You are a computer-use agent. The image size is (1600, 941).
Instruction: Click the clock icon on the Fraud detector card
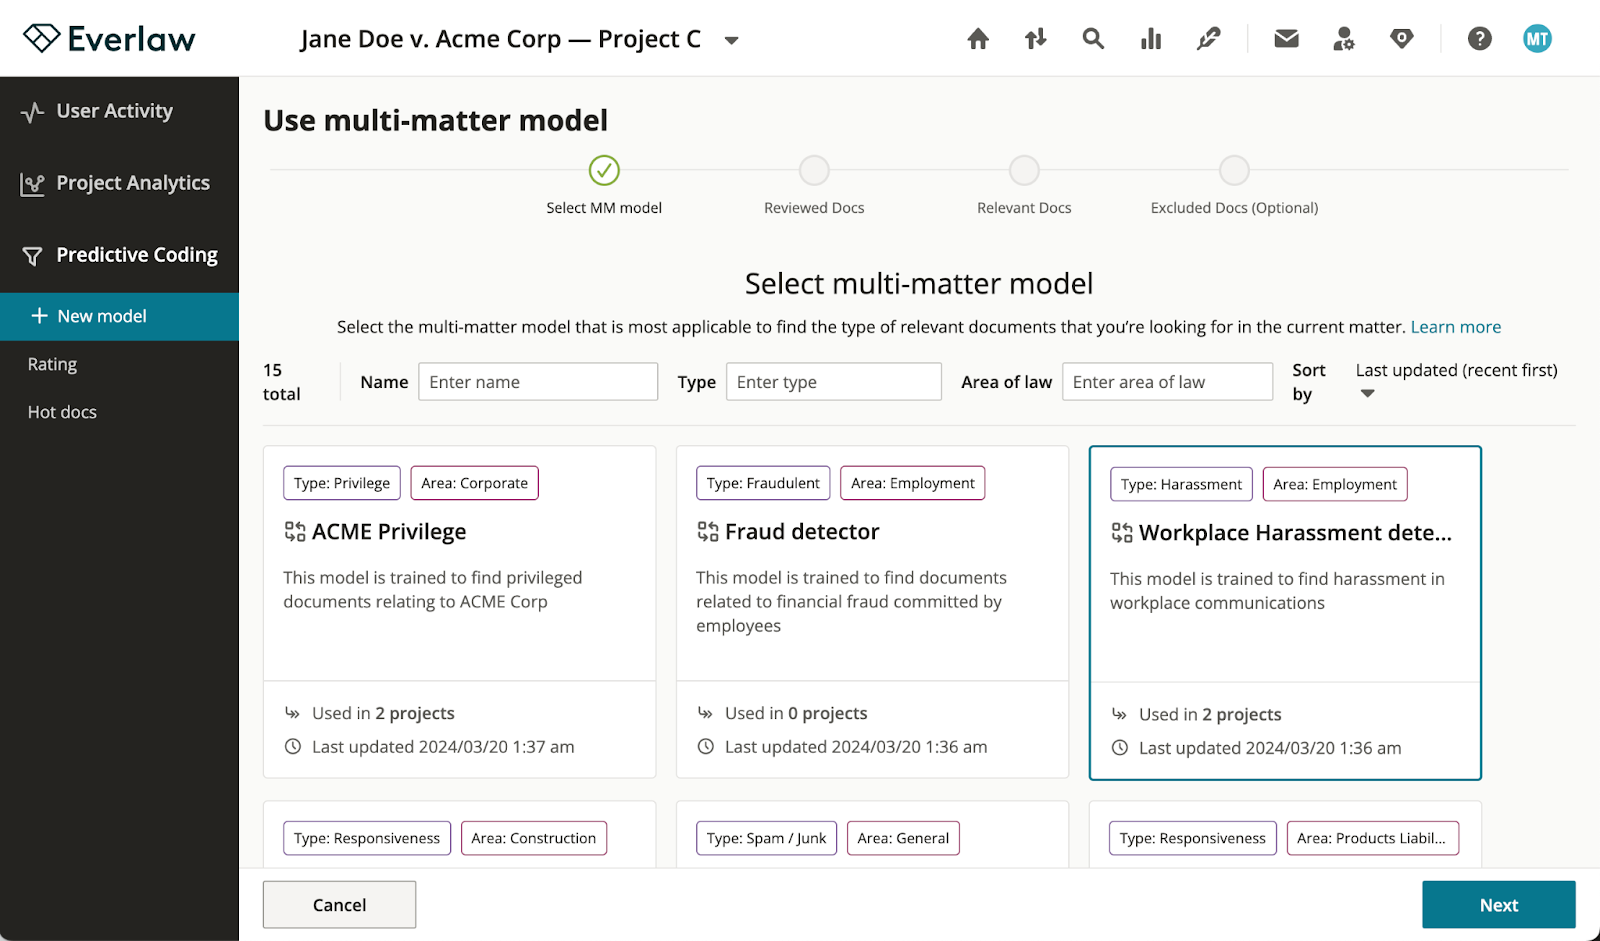click(706, 747)
